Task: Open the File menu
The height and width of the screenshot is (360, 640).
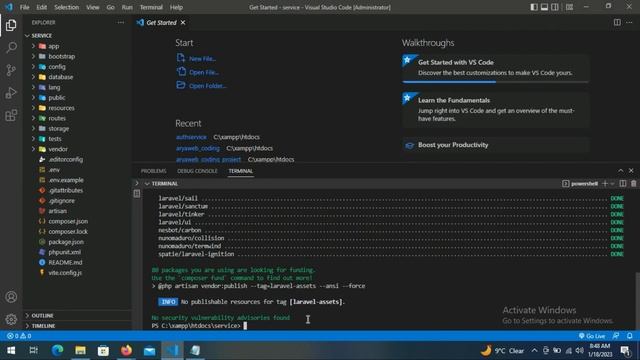Action: click(24, 7)
